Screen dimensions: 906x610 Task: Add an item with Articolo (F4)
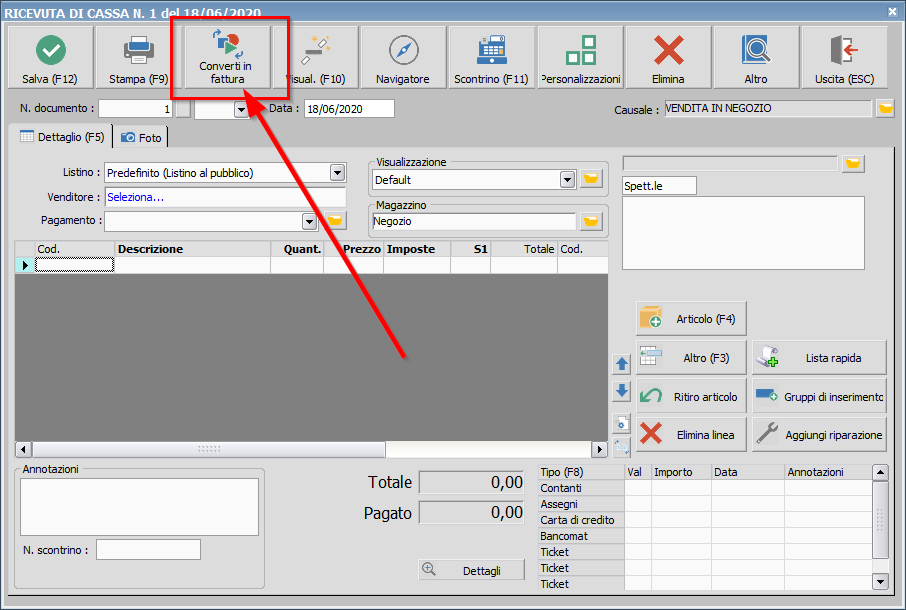coord(691,318)
